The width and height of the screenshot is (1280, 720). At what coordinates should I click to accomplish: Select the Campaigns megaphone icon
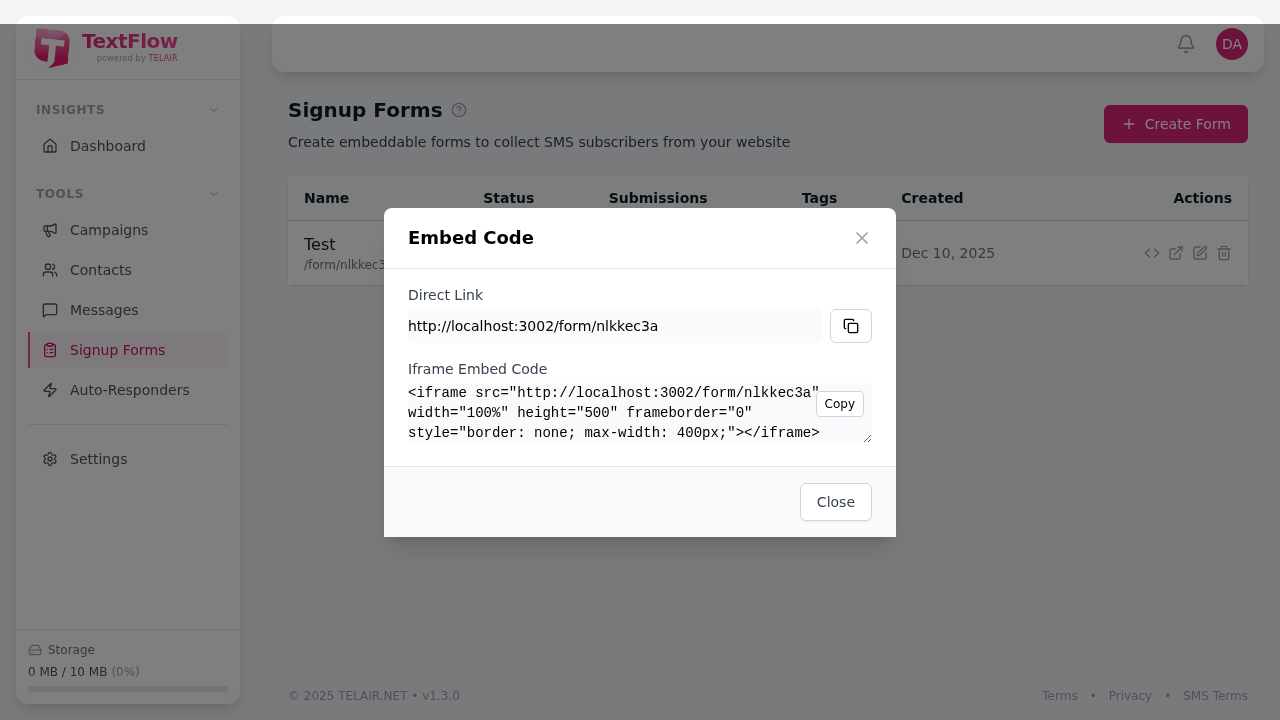50,230
